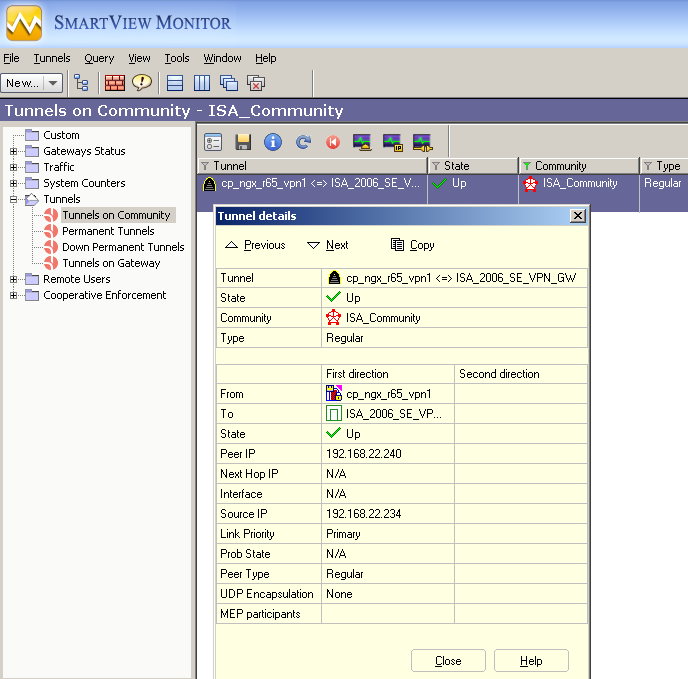Click the State column header filter
The image size is (688, 679).
tap(436, 166)
